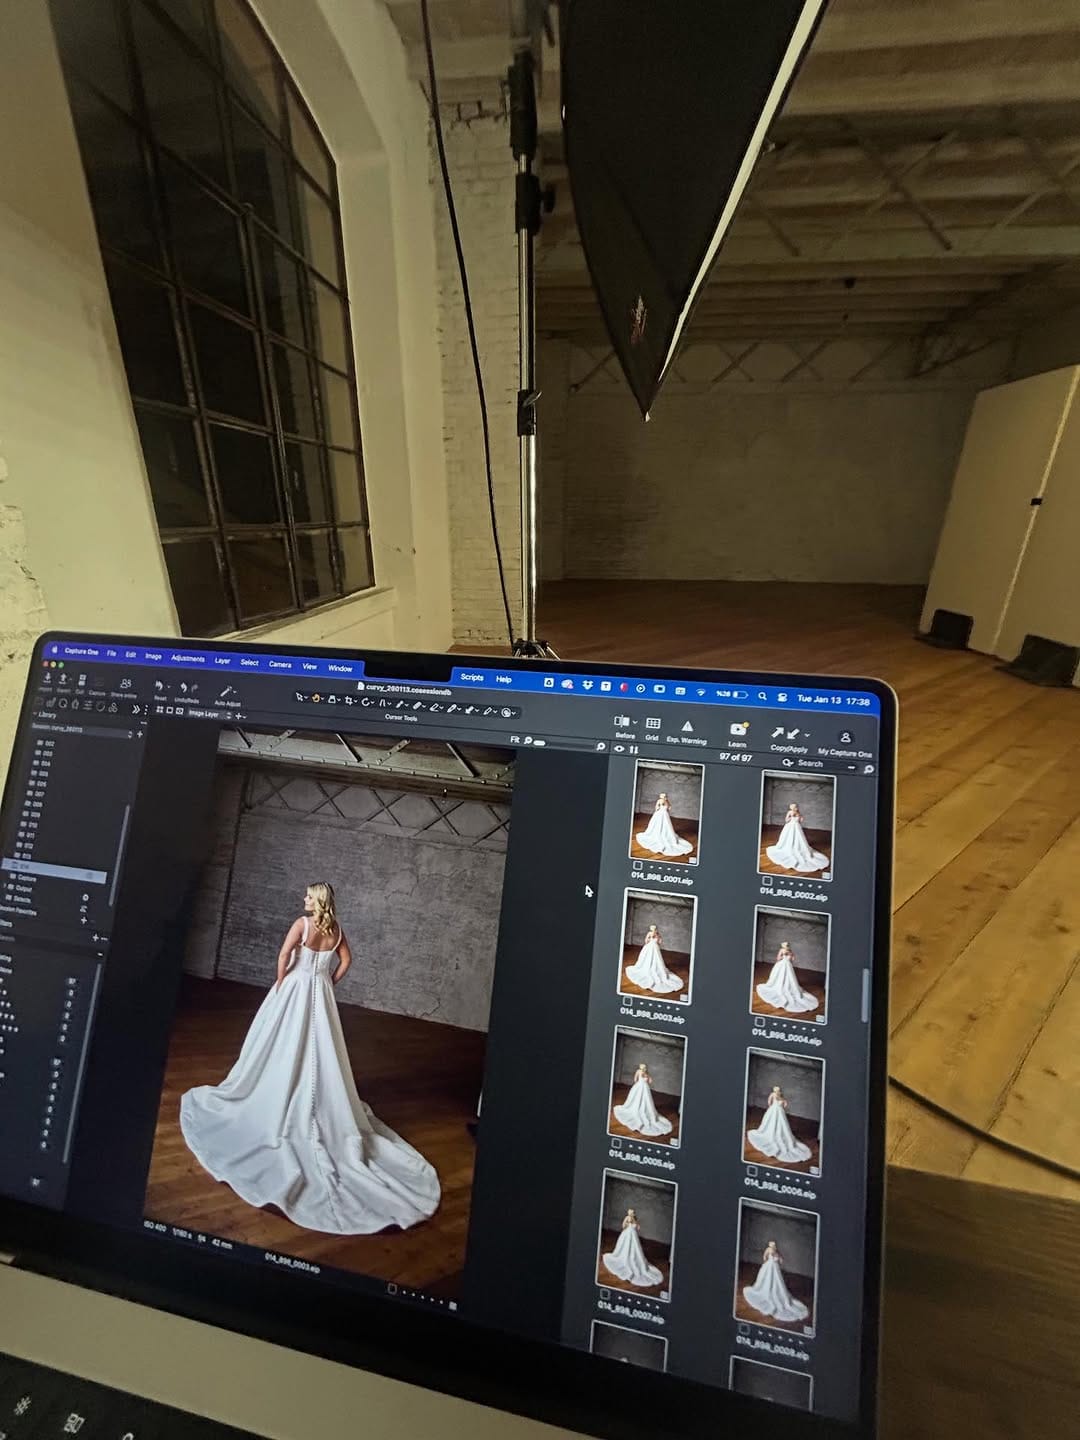
Task: Click the Import toolbar icon
Action: click(x=47, y=677)
